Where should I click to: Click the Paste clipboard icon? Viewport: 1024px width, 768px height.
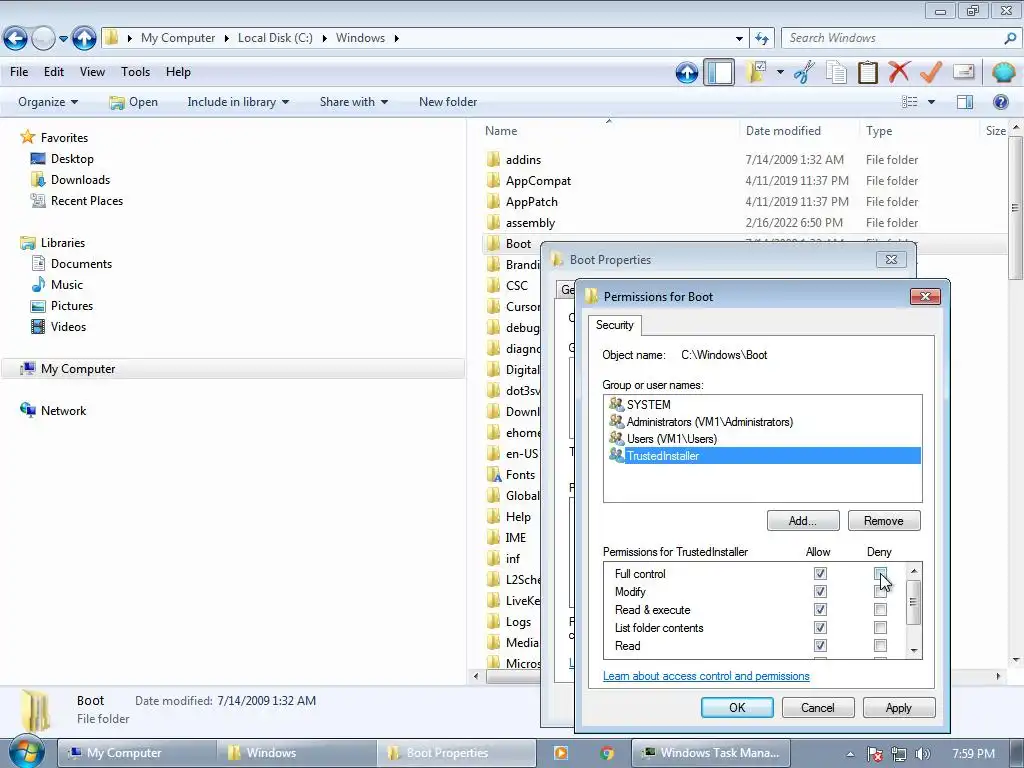[x=868, y=72]
